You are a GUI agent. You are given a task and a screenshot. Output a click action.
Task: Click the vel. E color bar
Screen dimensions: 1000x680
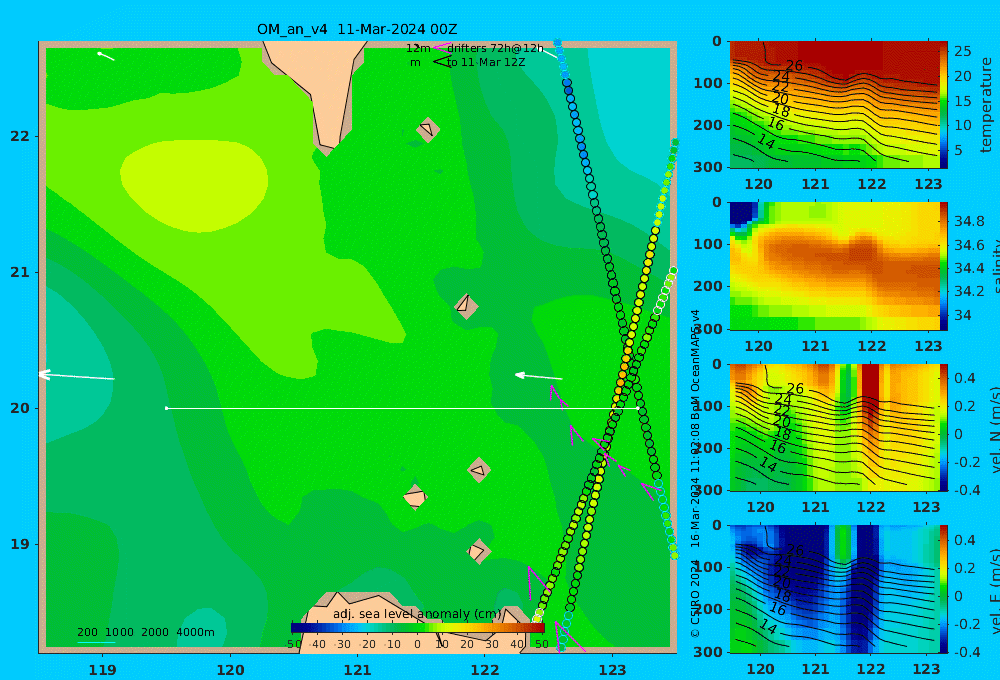click(944, 589)
